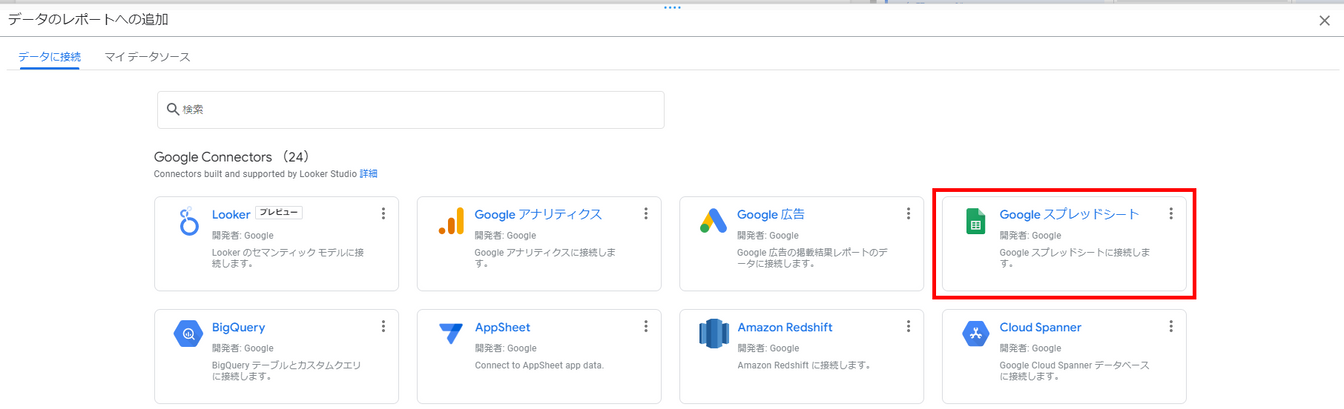The image size is (1344, 409).
Task: Select the AppSheet connector title
Action: click(502, 327)
